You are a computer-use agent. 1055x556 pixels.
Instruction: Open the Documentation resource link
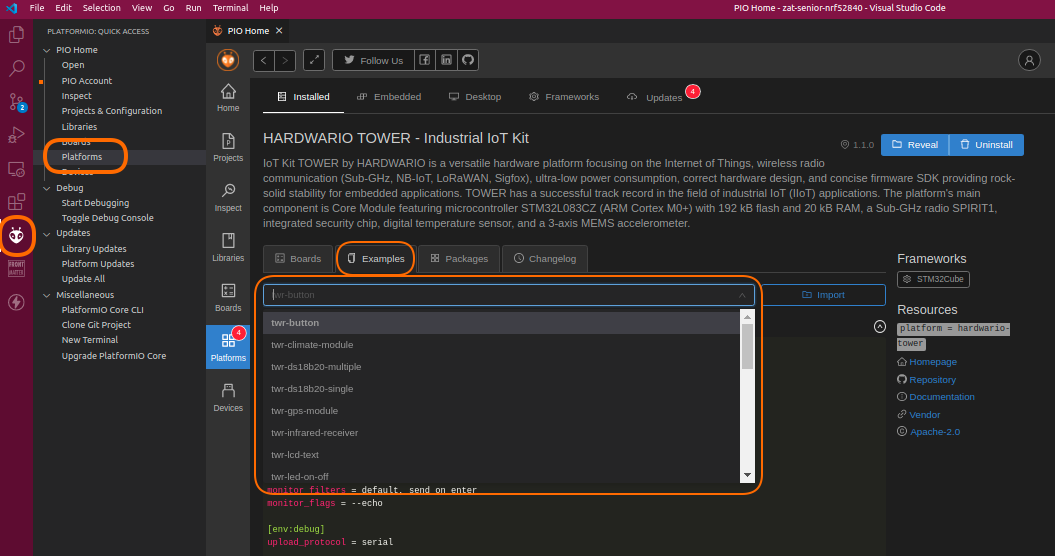click(x=942, y=396)
